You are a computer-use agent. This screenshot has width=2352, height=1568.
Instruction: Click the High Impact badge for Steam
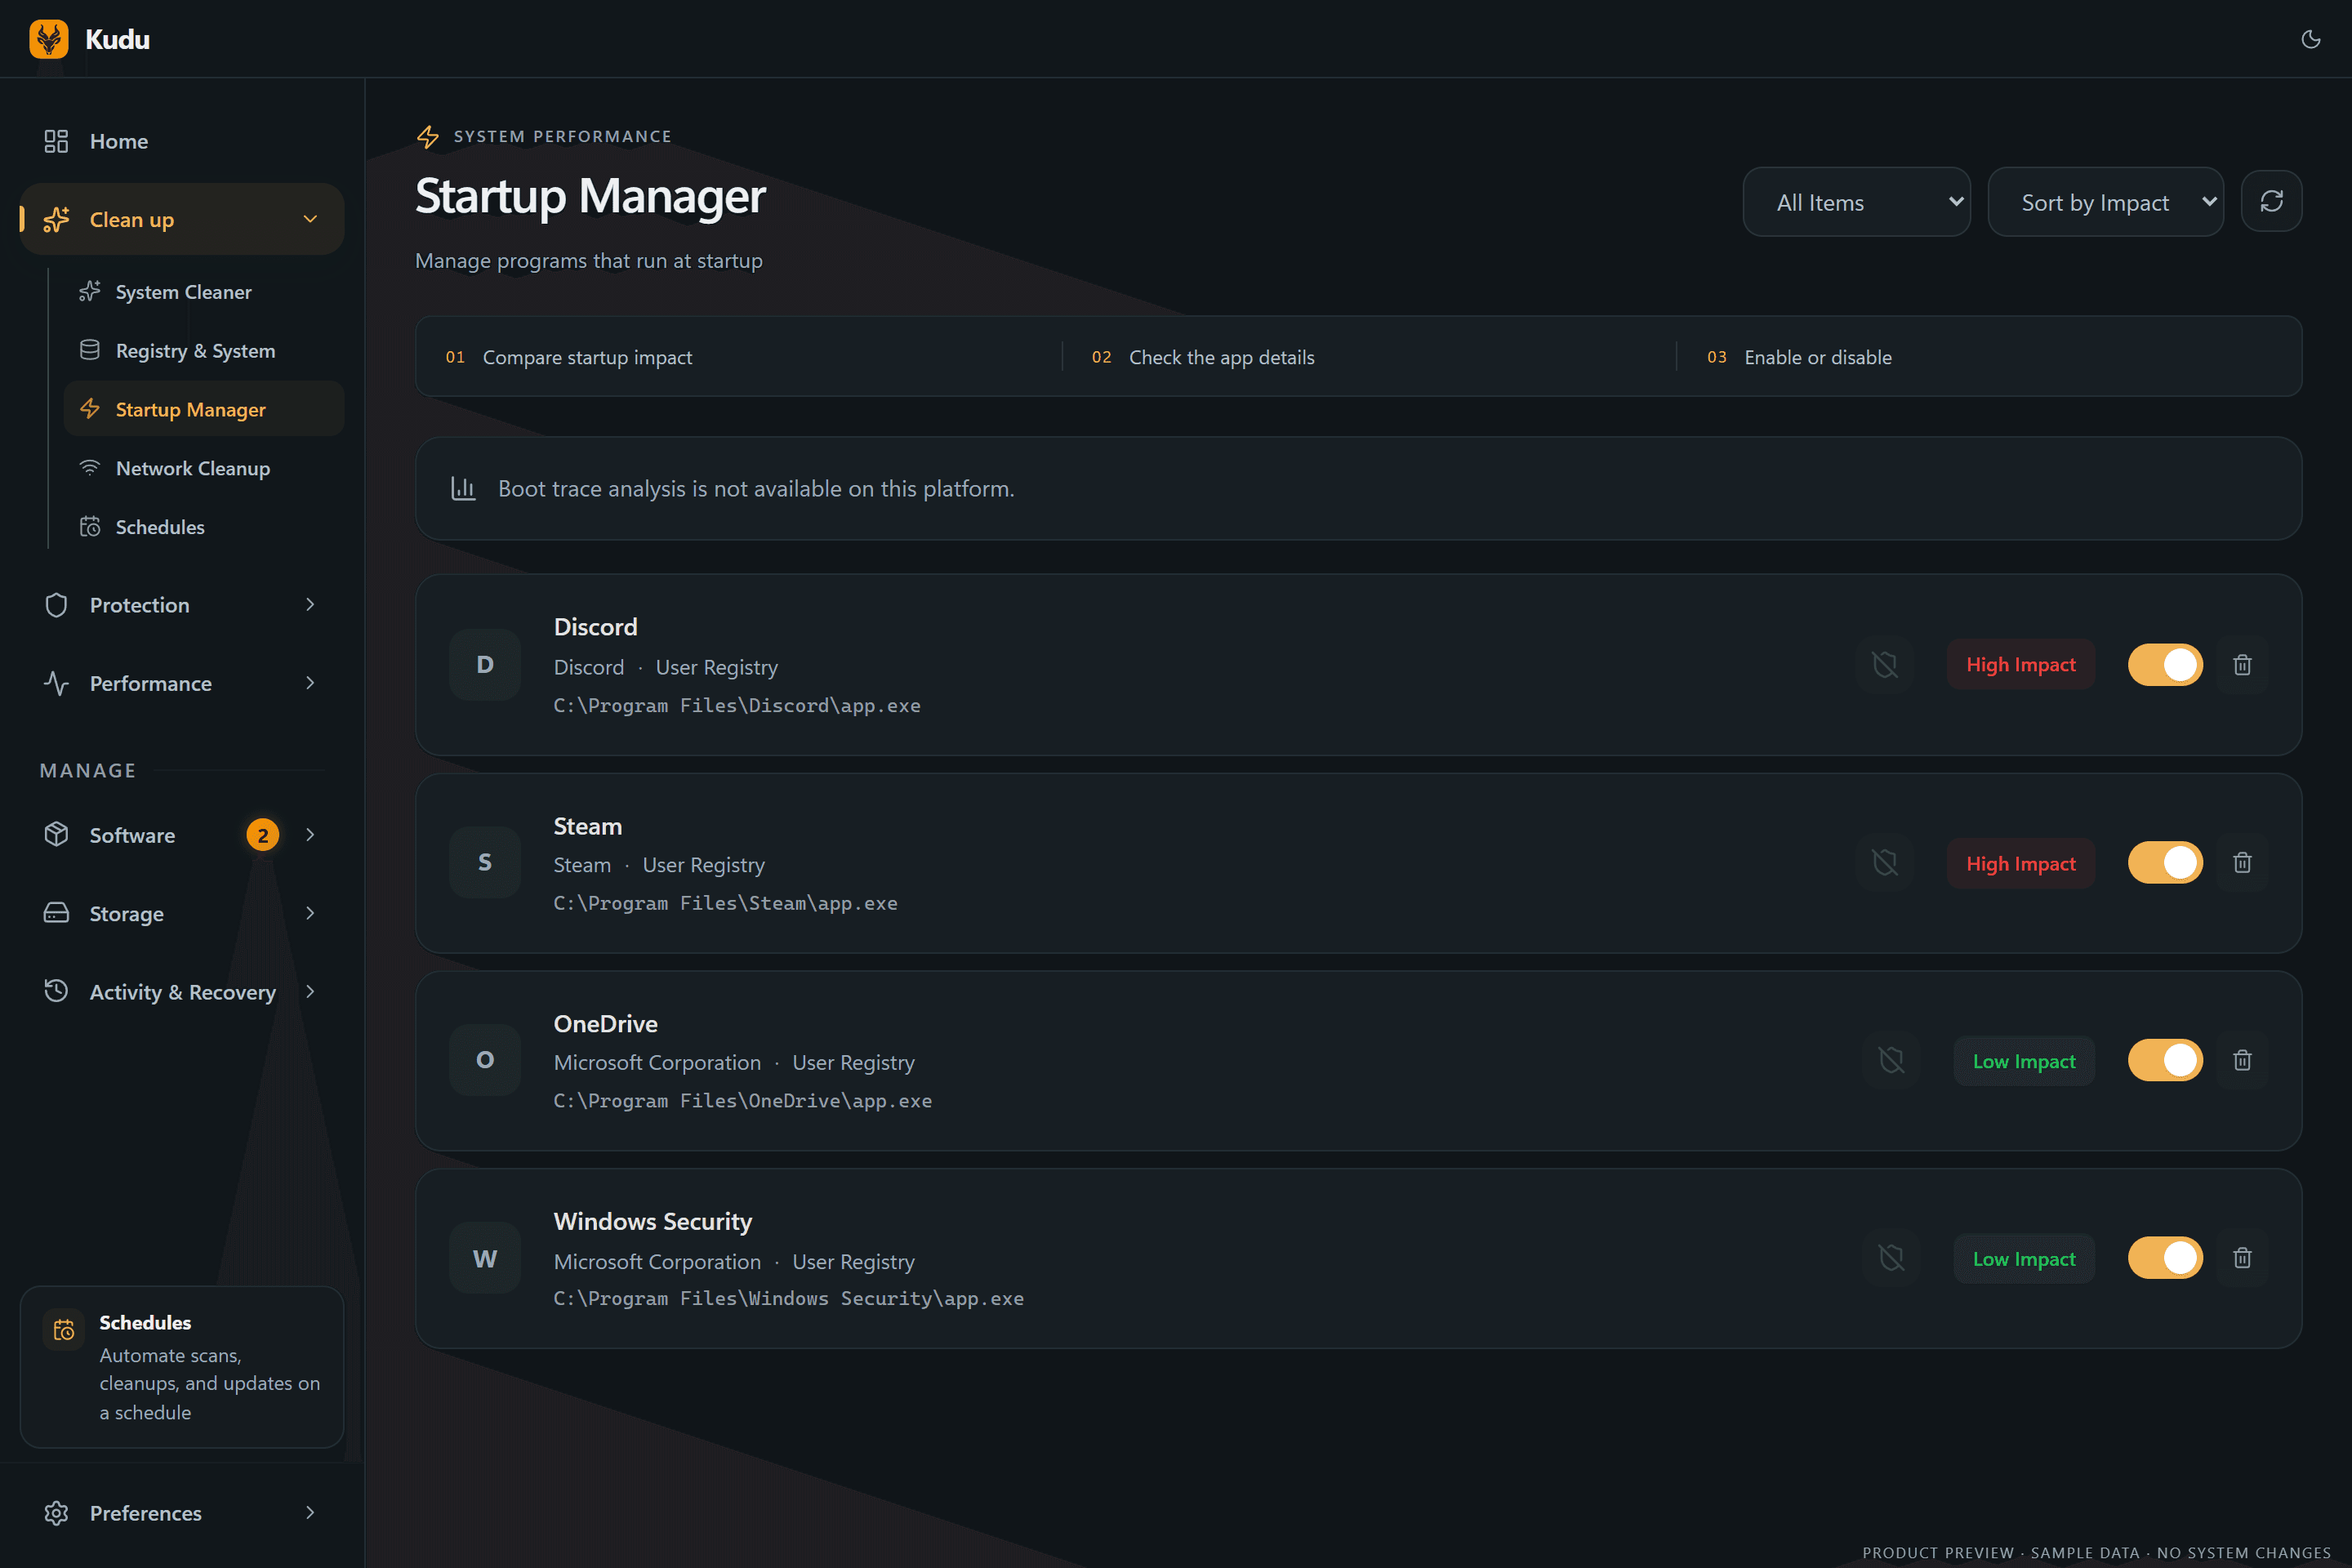tap(2020, 863)
